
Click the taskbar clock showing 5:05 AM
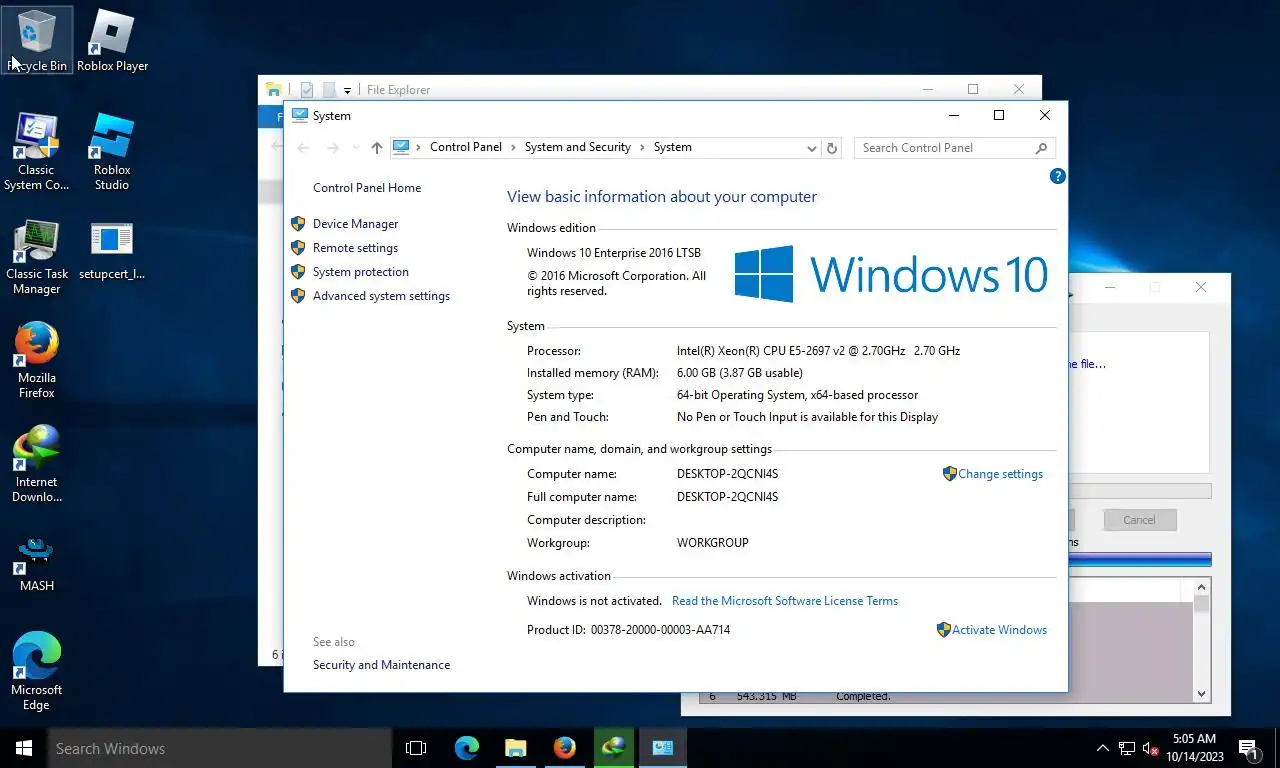click(x=1194, y=748)
